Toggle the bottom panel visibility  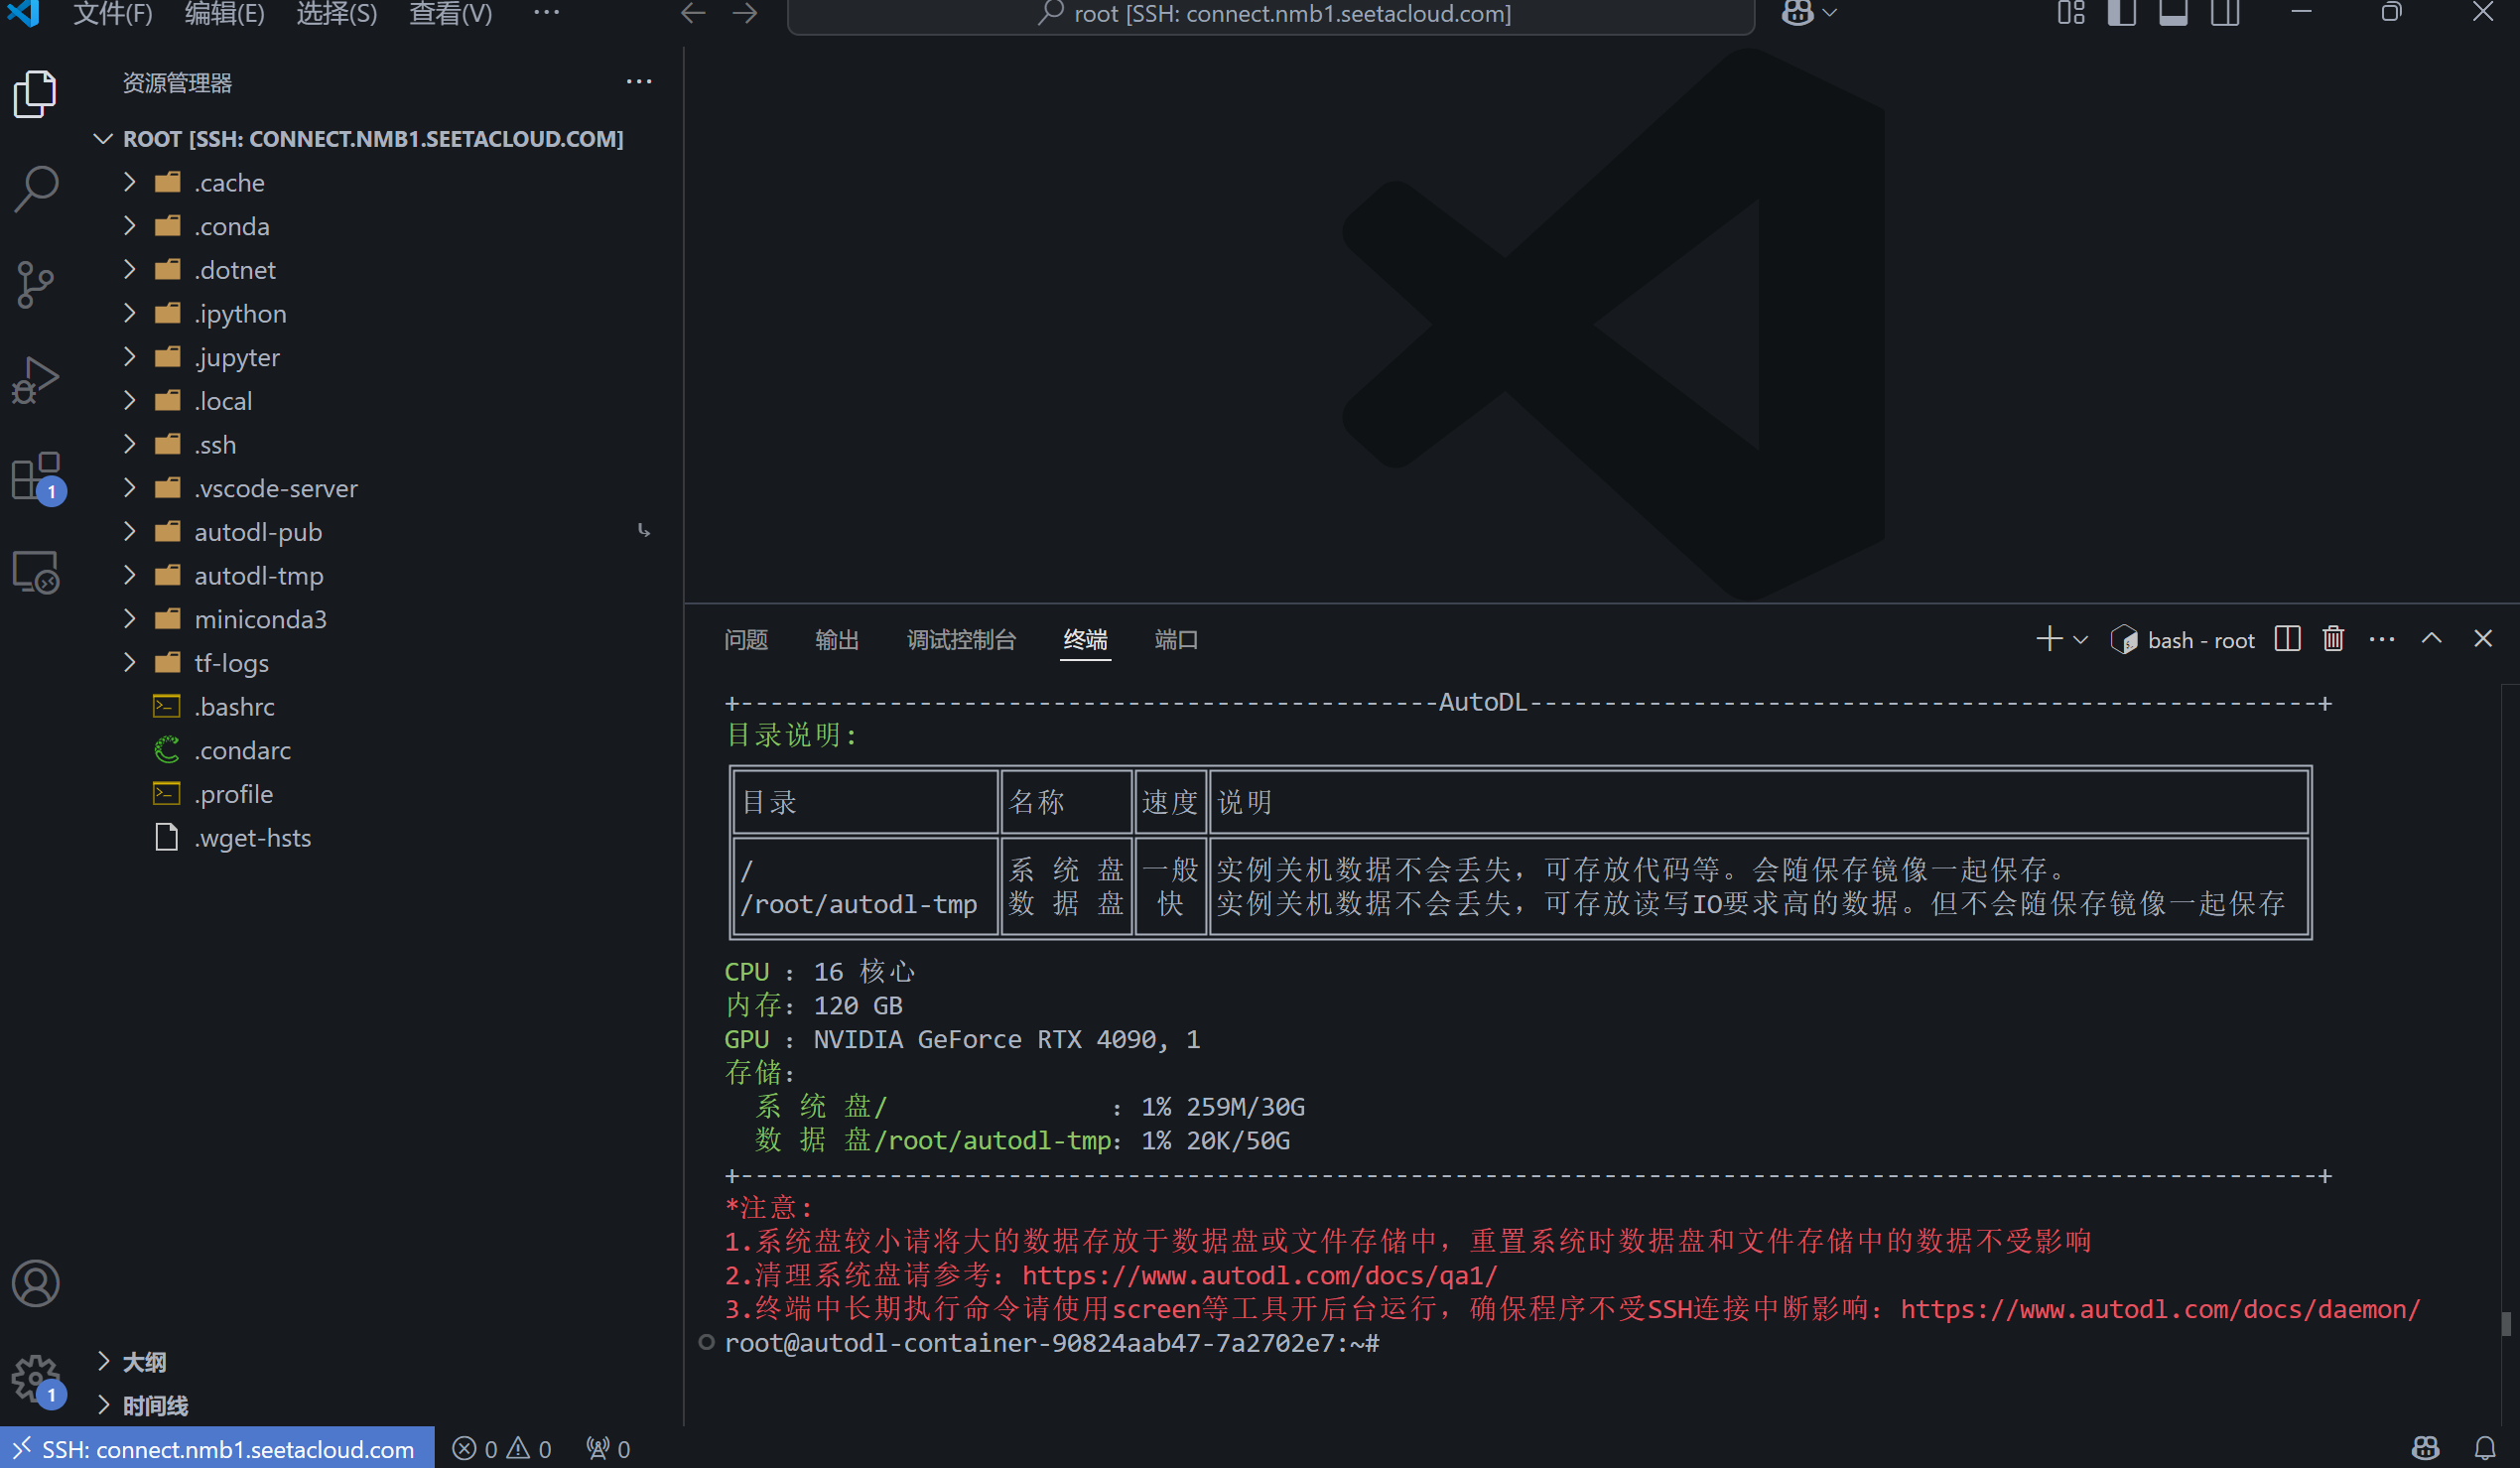(x=2173, y=13)
